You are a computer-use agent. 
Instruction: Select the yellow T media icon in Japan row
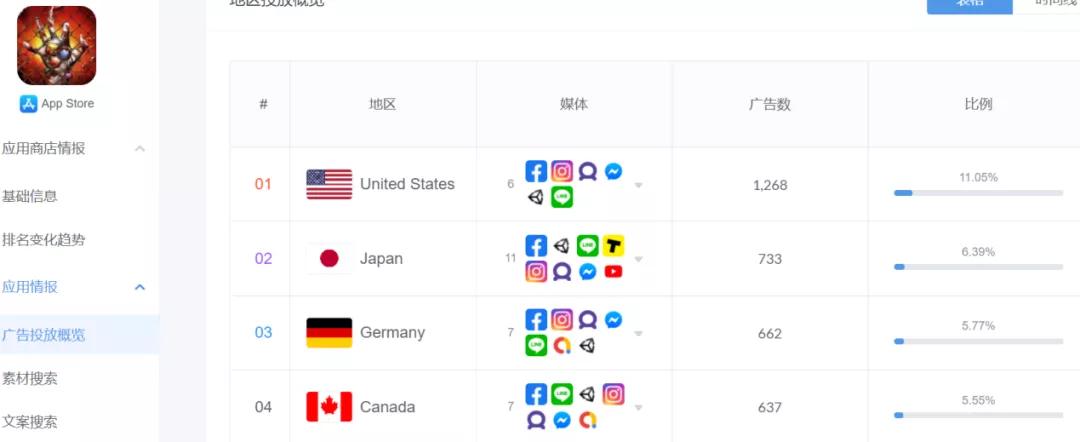(614, 246)
